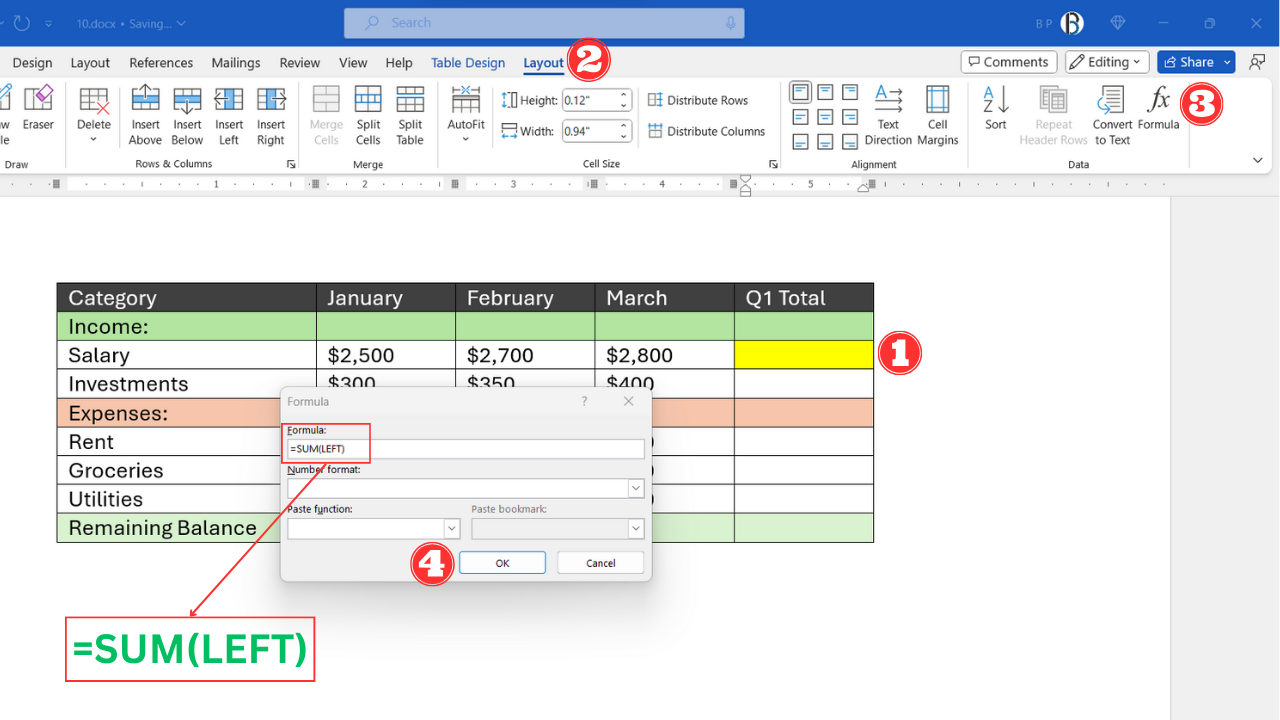Switch to the Table Design tab
Image resolution: width=1280 pixels, height=720 pixels.
tap(468, 62)
